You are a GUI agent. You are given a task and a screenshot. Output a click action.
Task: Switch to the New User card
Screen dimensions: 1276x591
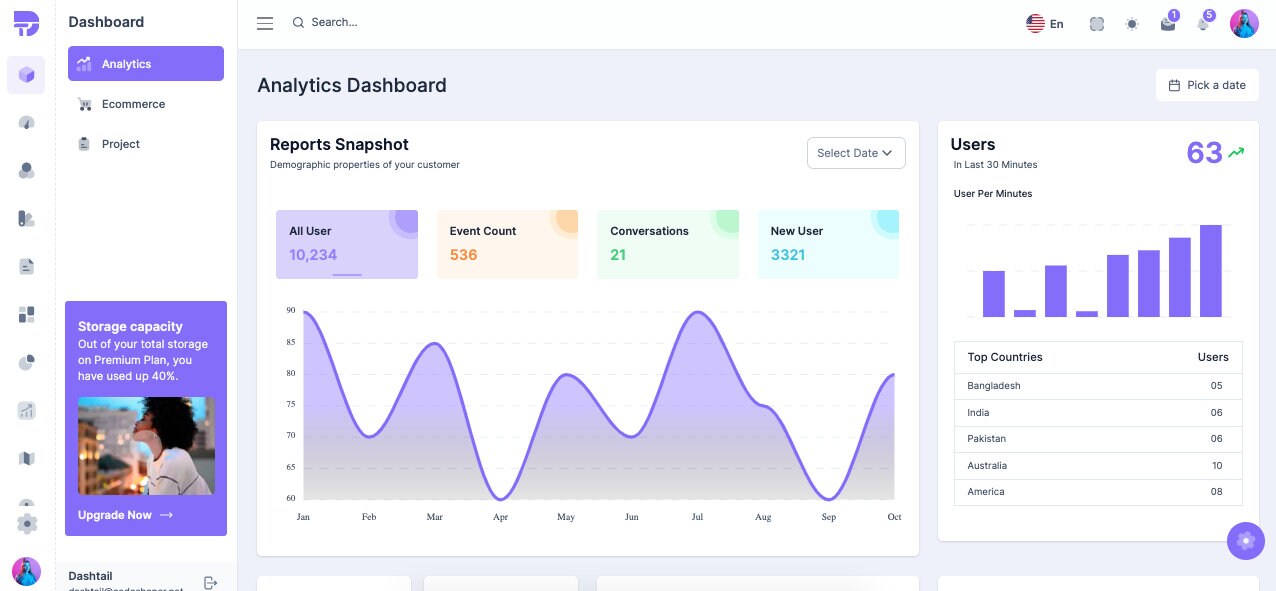pos(828,244)
